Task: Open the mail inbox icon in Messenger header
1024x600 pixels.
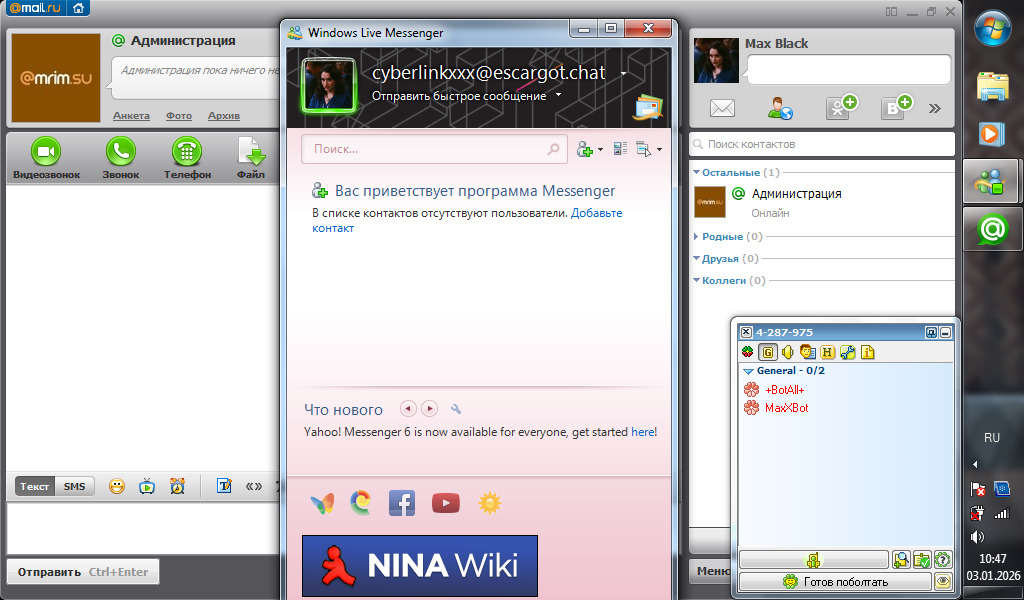Action: point(648,108)
